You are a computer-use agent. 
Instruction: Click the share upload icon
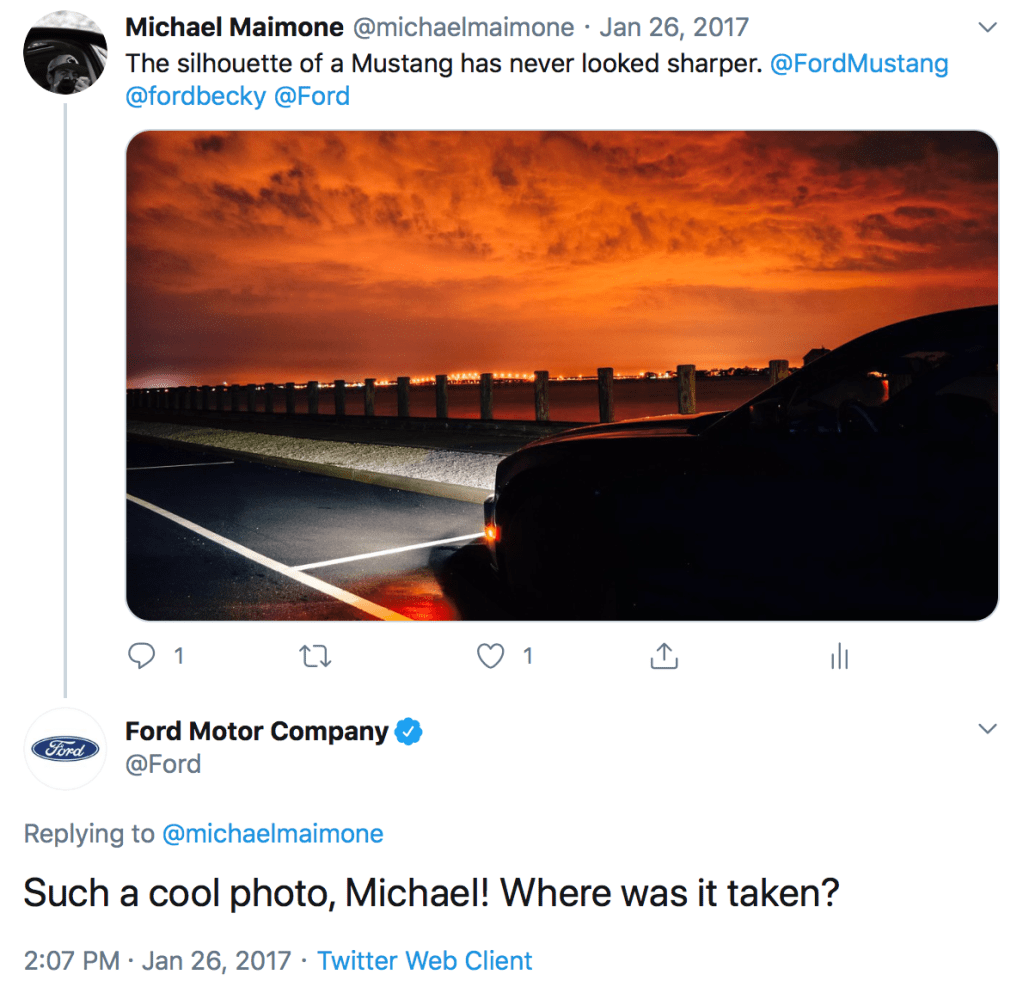pos(664,656)
